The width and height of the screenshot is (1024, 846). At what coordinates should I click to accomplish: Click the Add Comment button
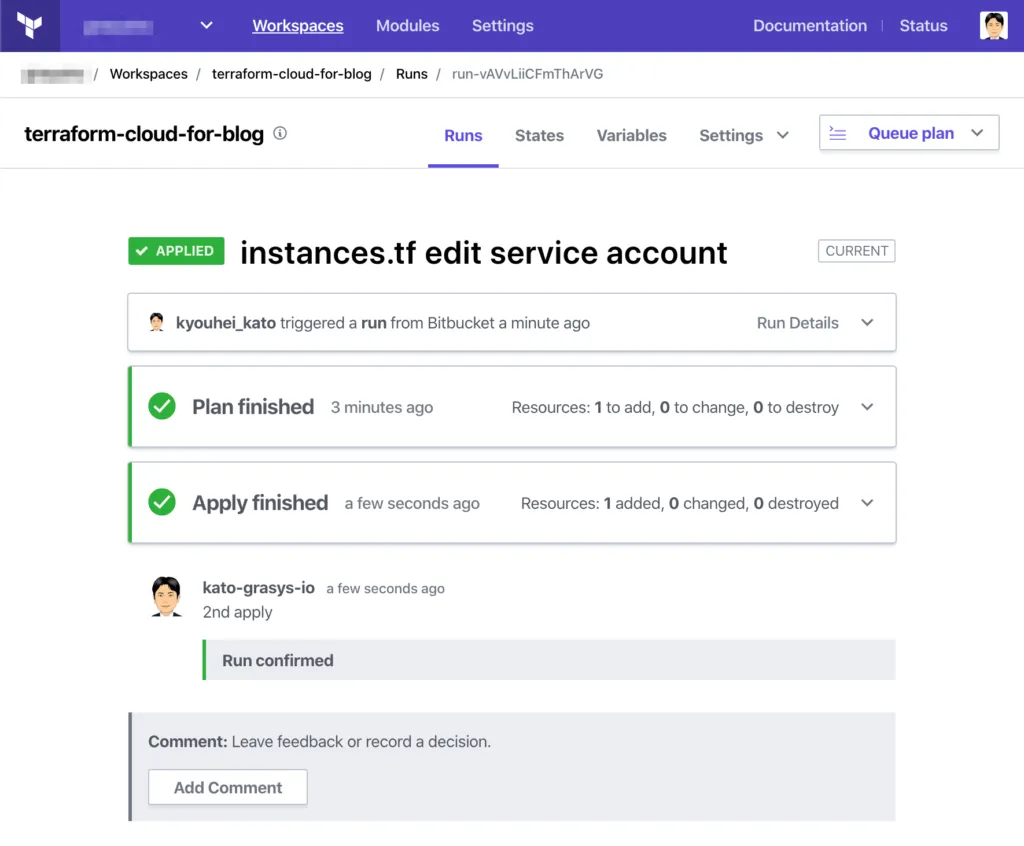pos(228,787)
